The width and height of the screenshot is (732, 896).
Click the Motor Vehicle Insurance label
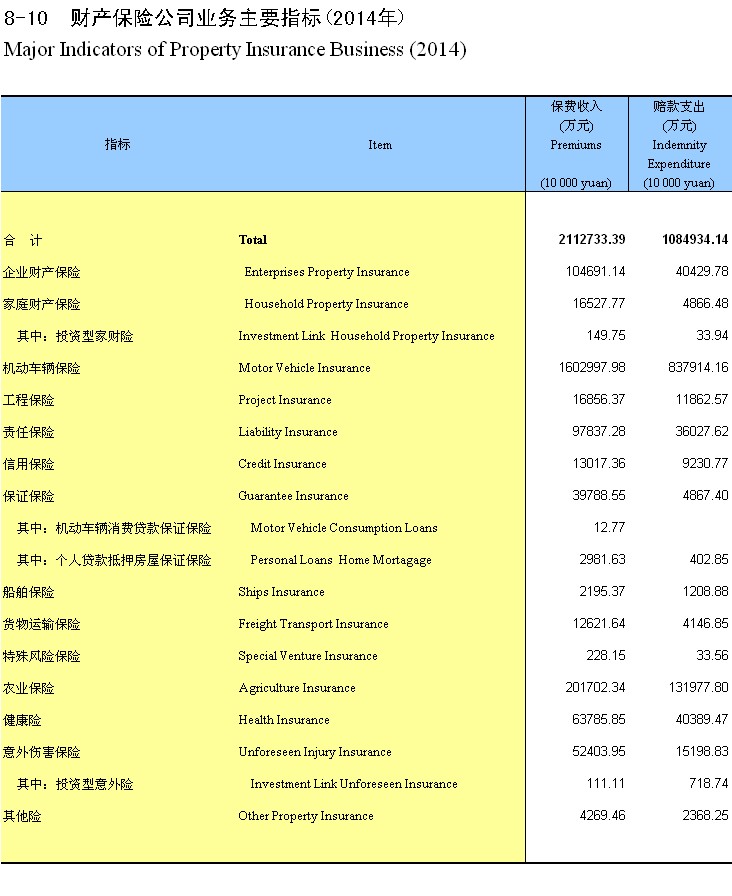click(304, 368)
